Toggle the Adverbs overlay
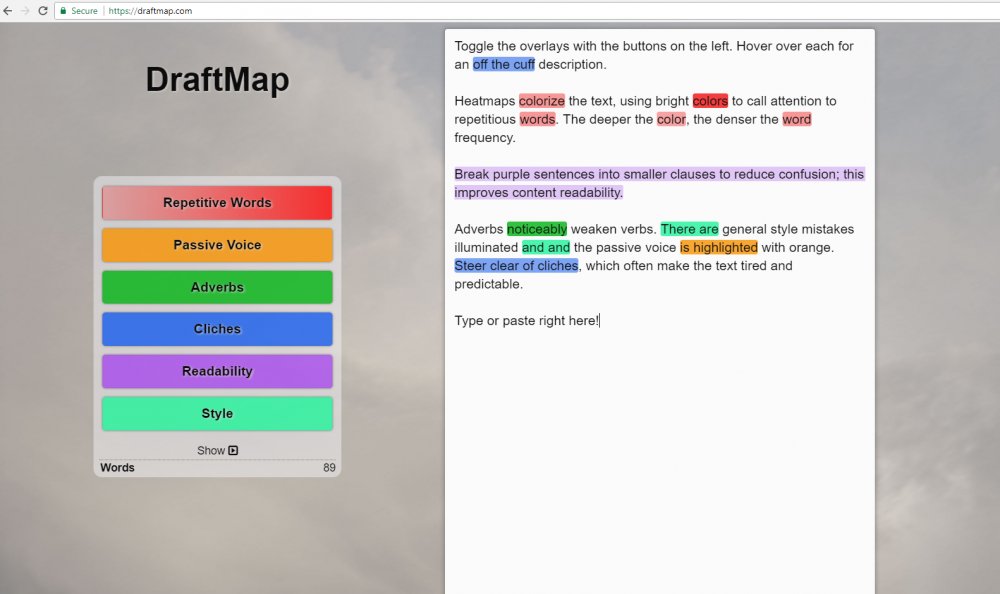Screen dimensions: 1000x594 (x=217, y=287)
